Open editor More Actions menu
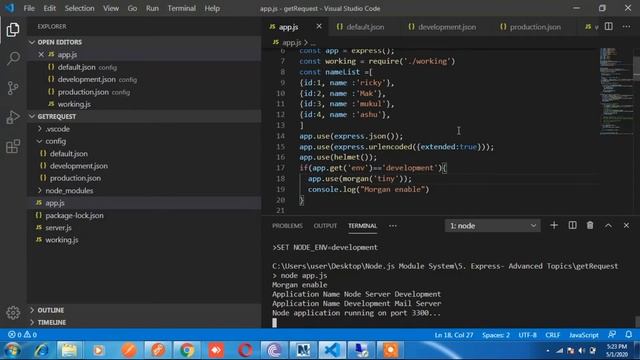 tap(627, 27)
